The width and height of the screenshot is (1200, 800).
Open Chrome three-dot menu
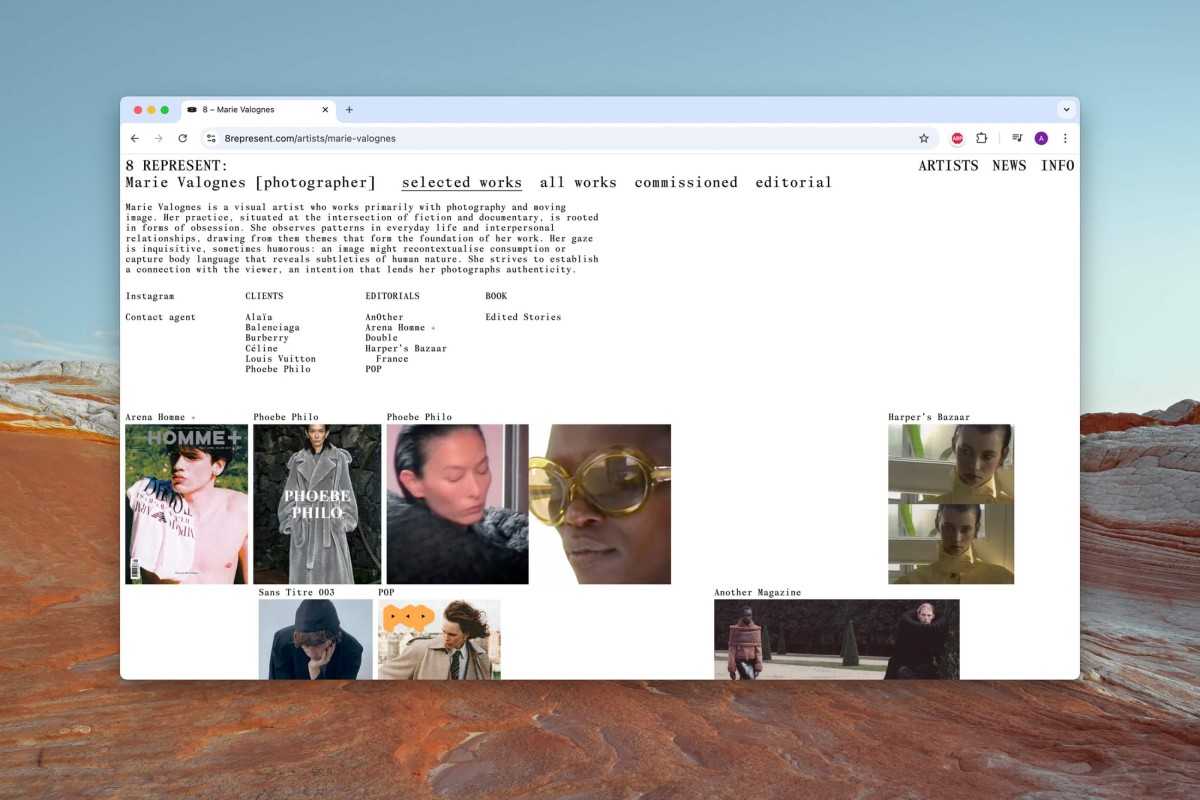[1065, 138]
